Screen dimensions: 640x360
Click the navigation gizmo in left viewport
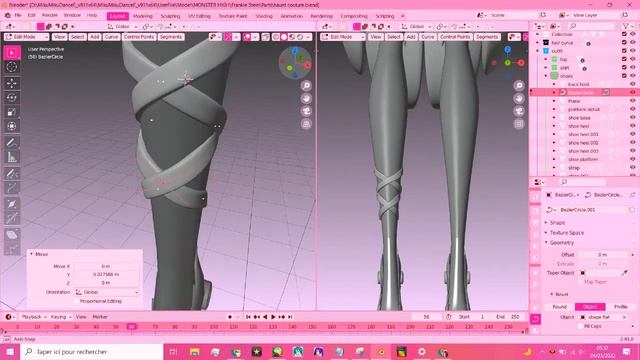coord(295,62)
